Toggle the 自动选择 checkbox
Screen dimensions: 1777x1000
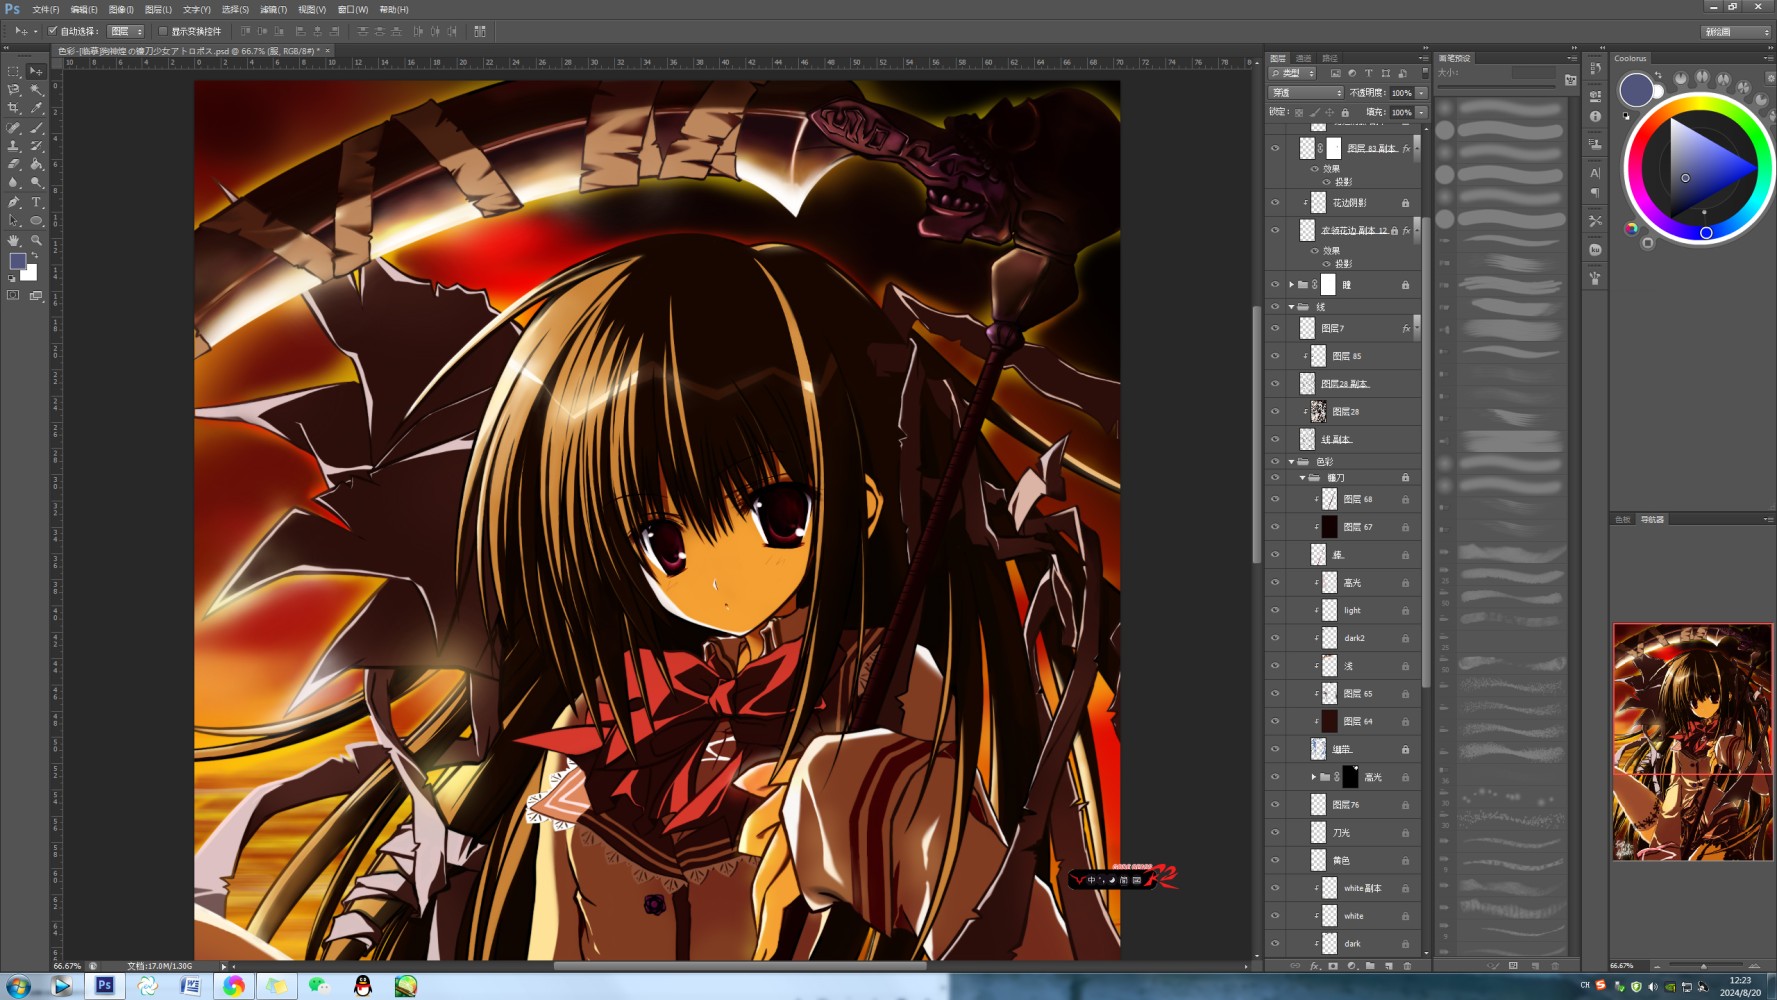click(x=52, y=31)
